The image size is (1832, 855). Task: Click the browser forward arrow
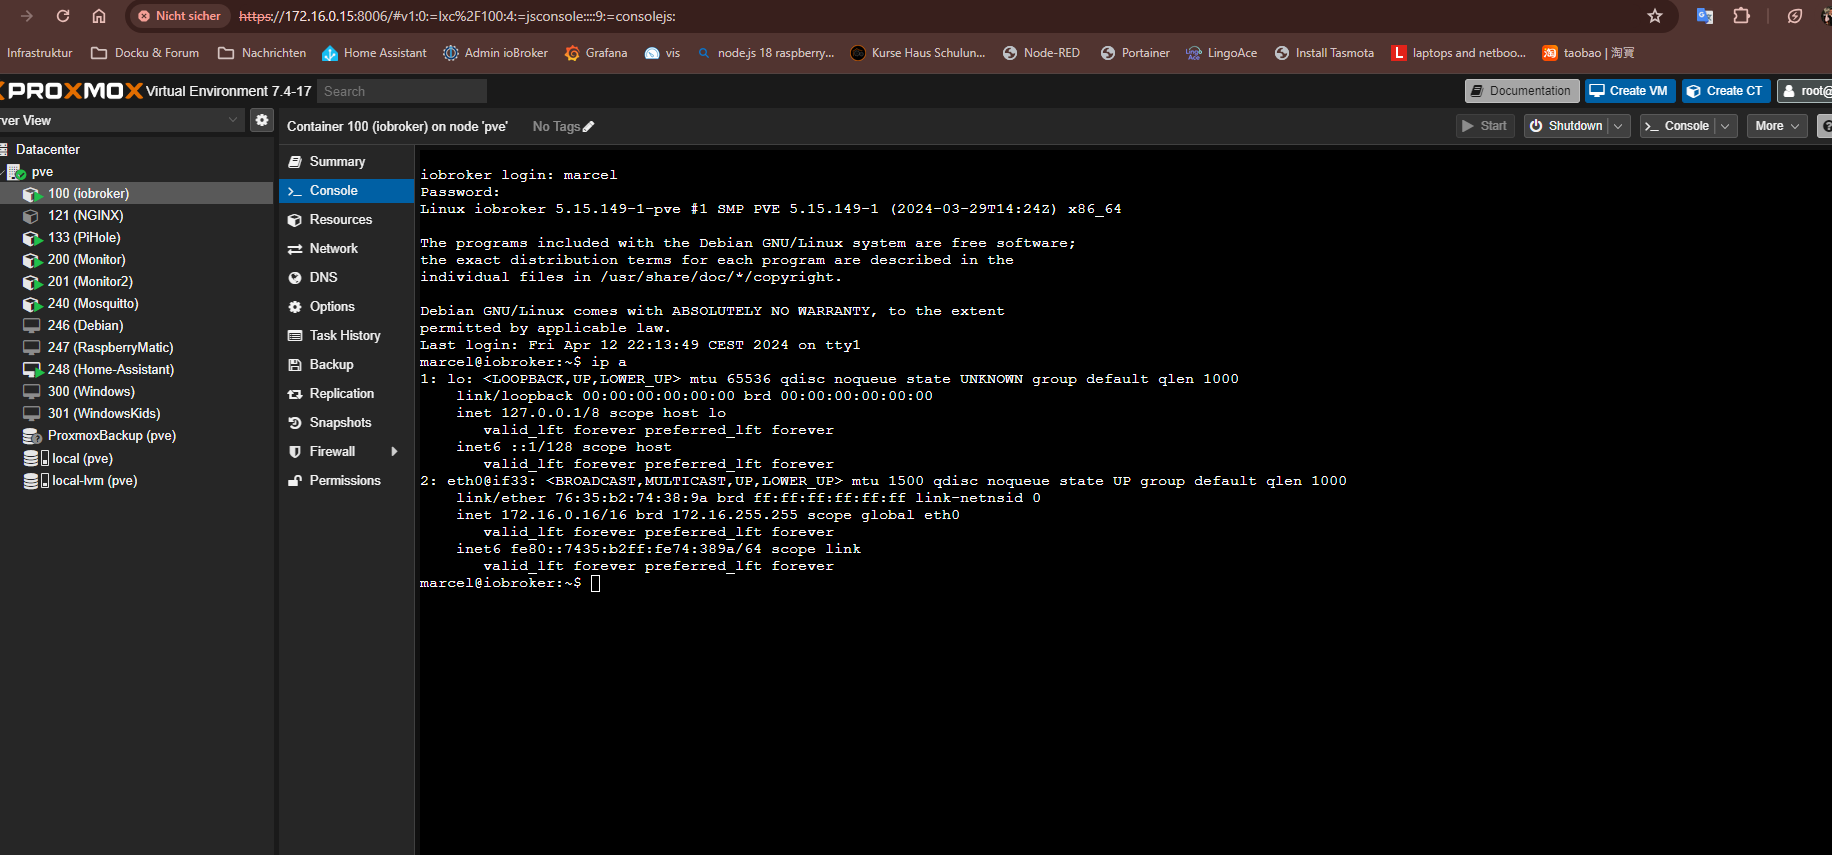pyautogui.click(x=27, y=16)
